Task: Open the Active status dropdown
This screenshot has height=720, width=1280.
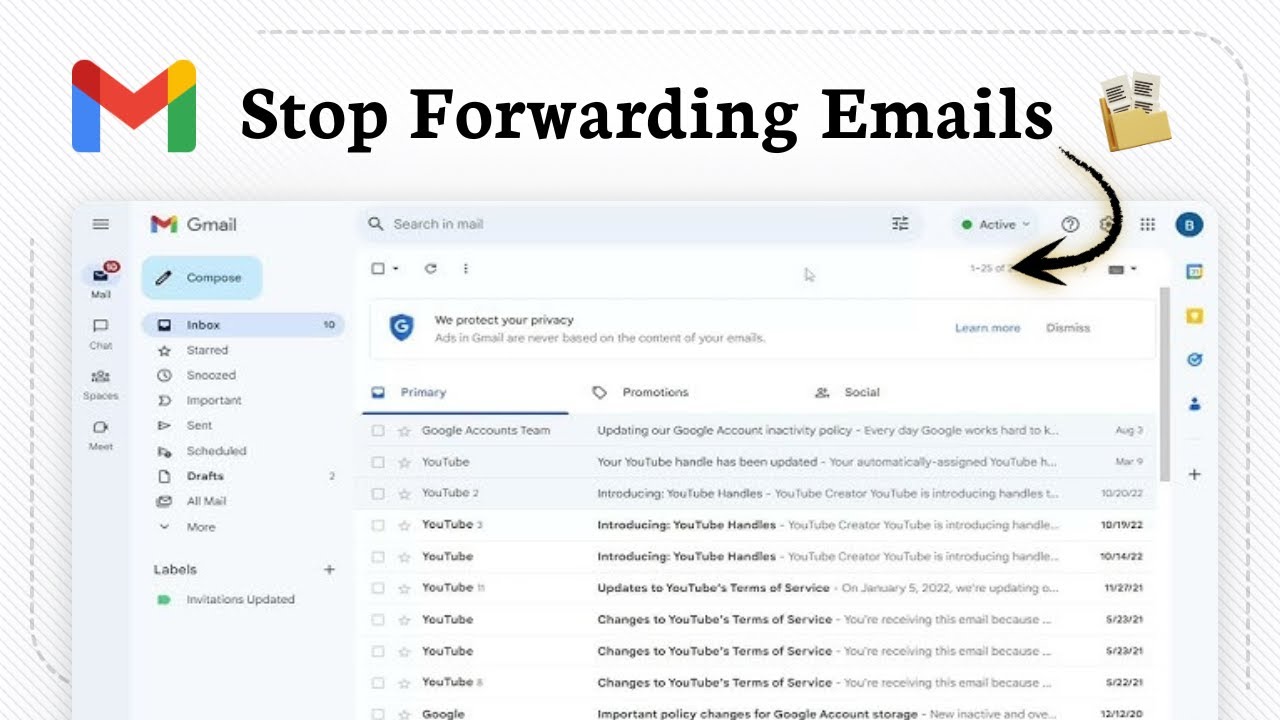Action: pos(995,225)
